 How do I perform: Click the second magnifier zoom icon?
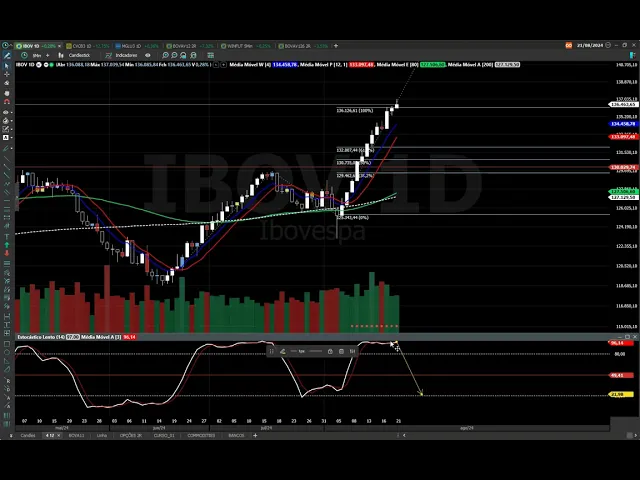[x=174, y=55]
